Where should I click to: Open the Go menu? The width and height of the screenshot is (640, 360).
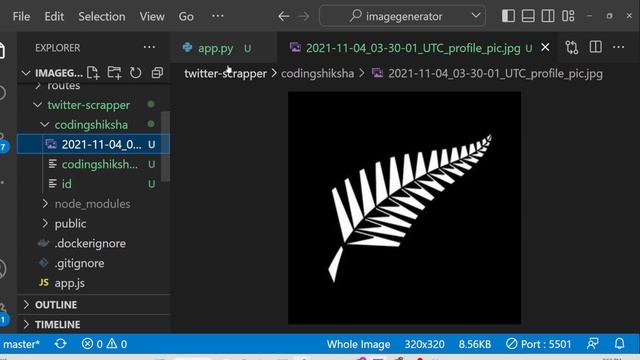coord(186,16)
